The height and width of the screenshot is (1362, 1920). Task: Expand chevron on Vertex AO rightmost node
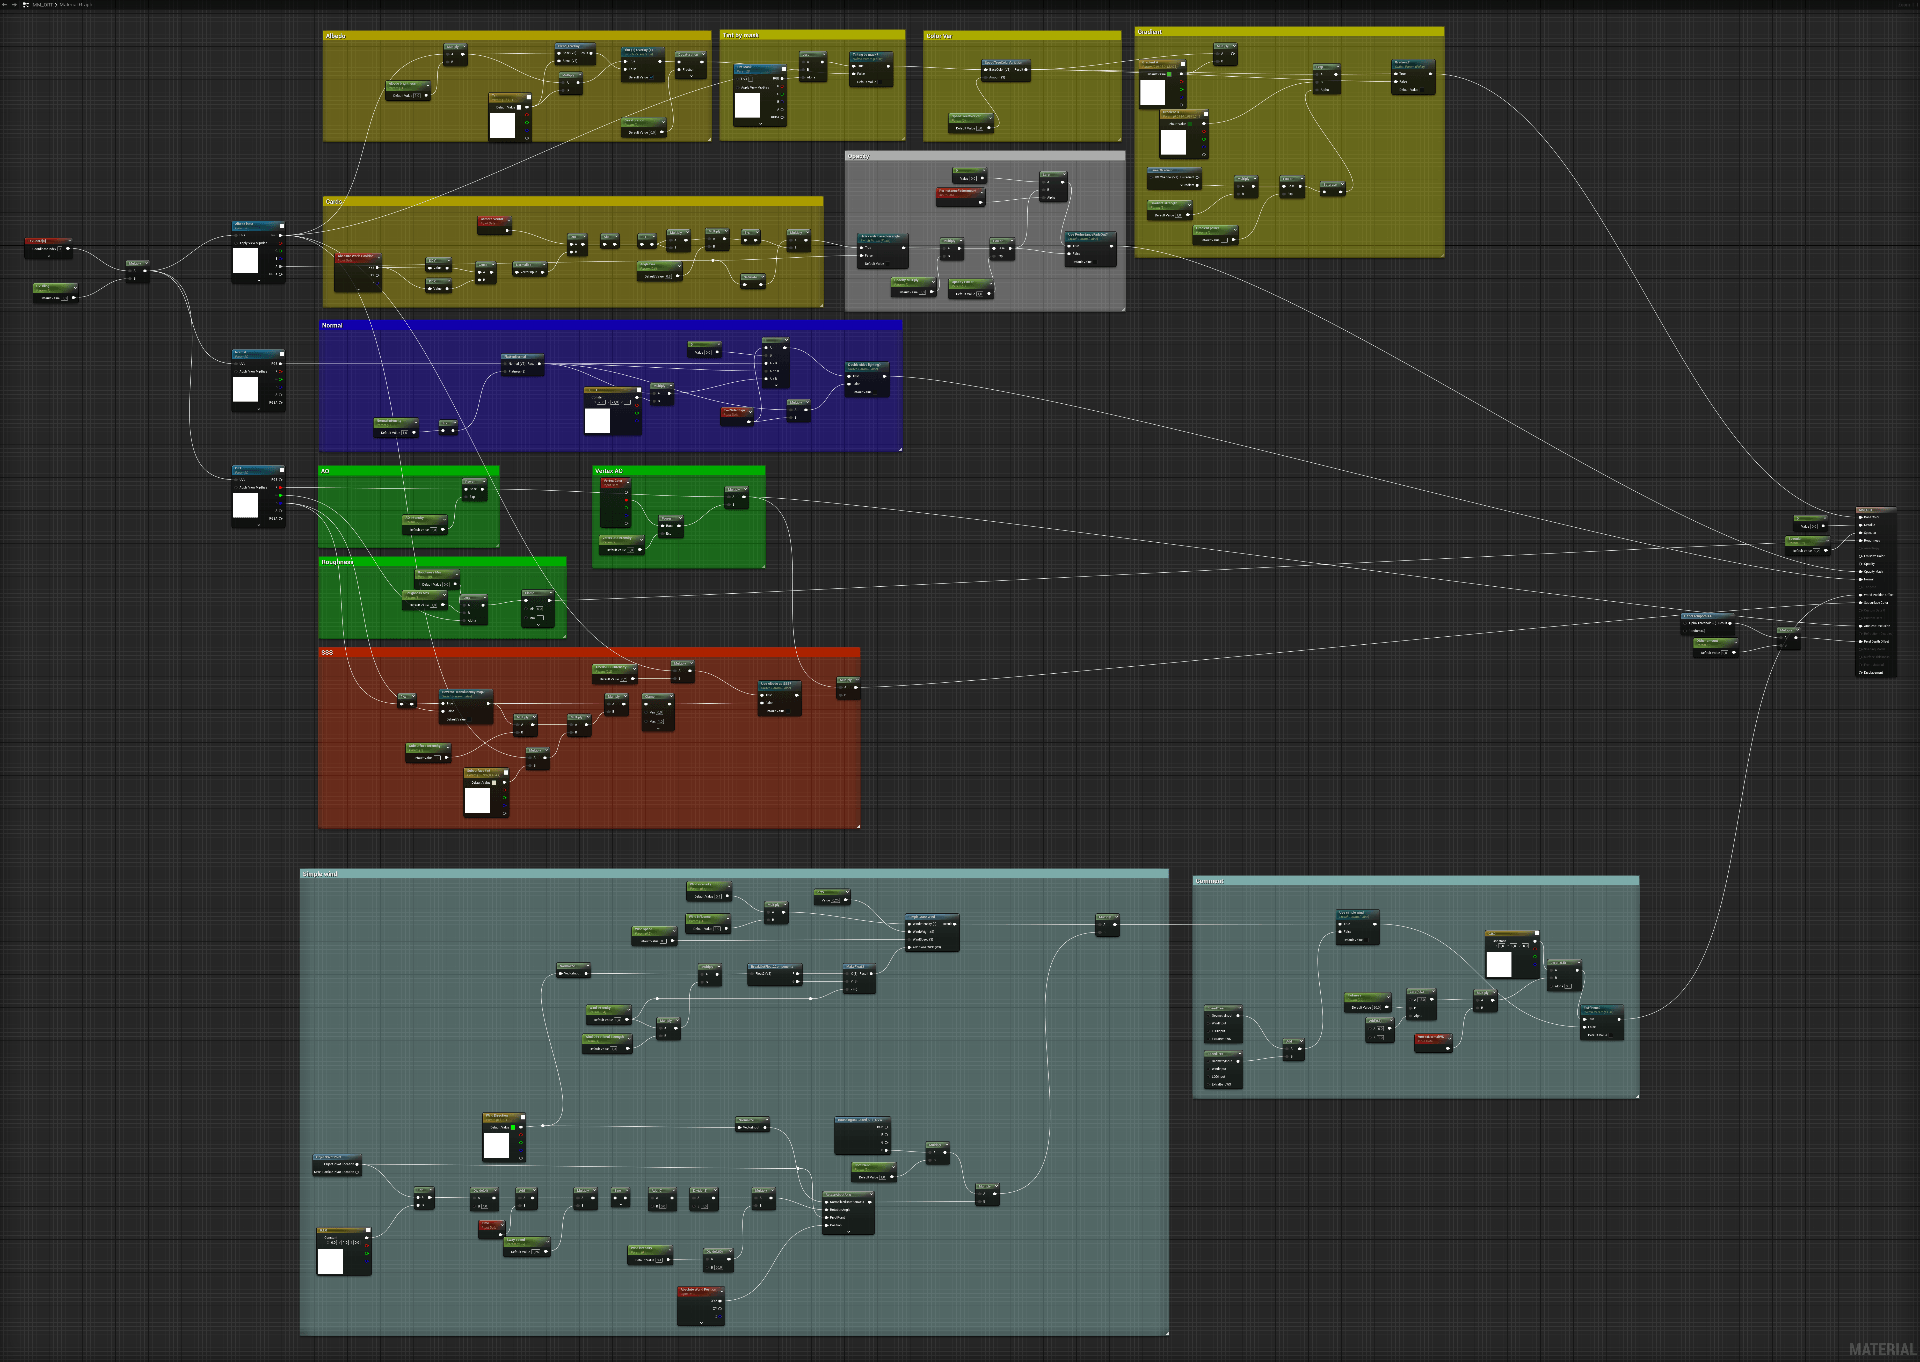[745, 489]
